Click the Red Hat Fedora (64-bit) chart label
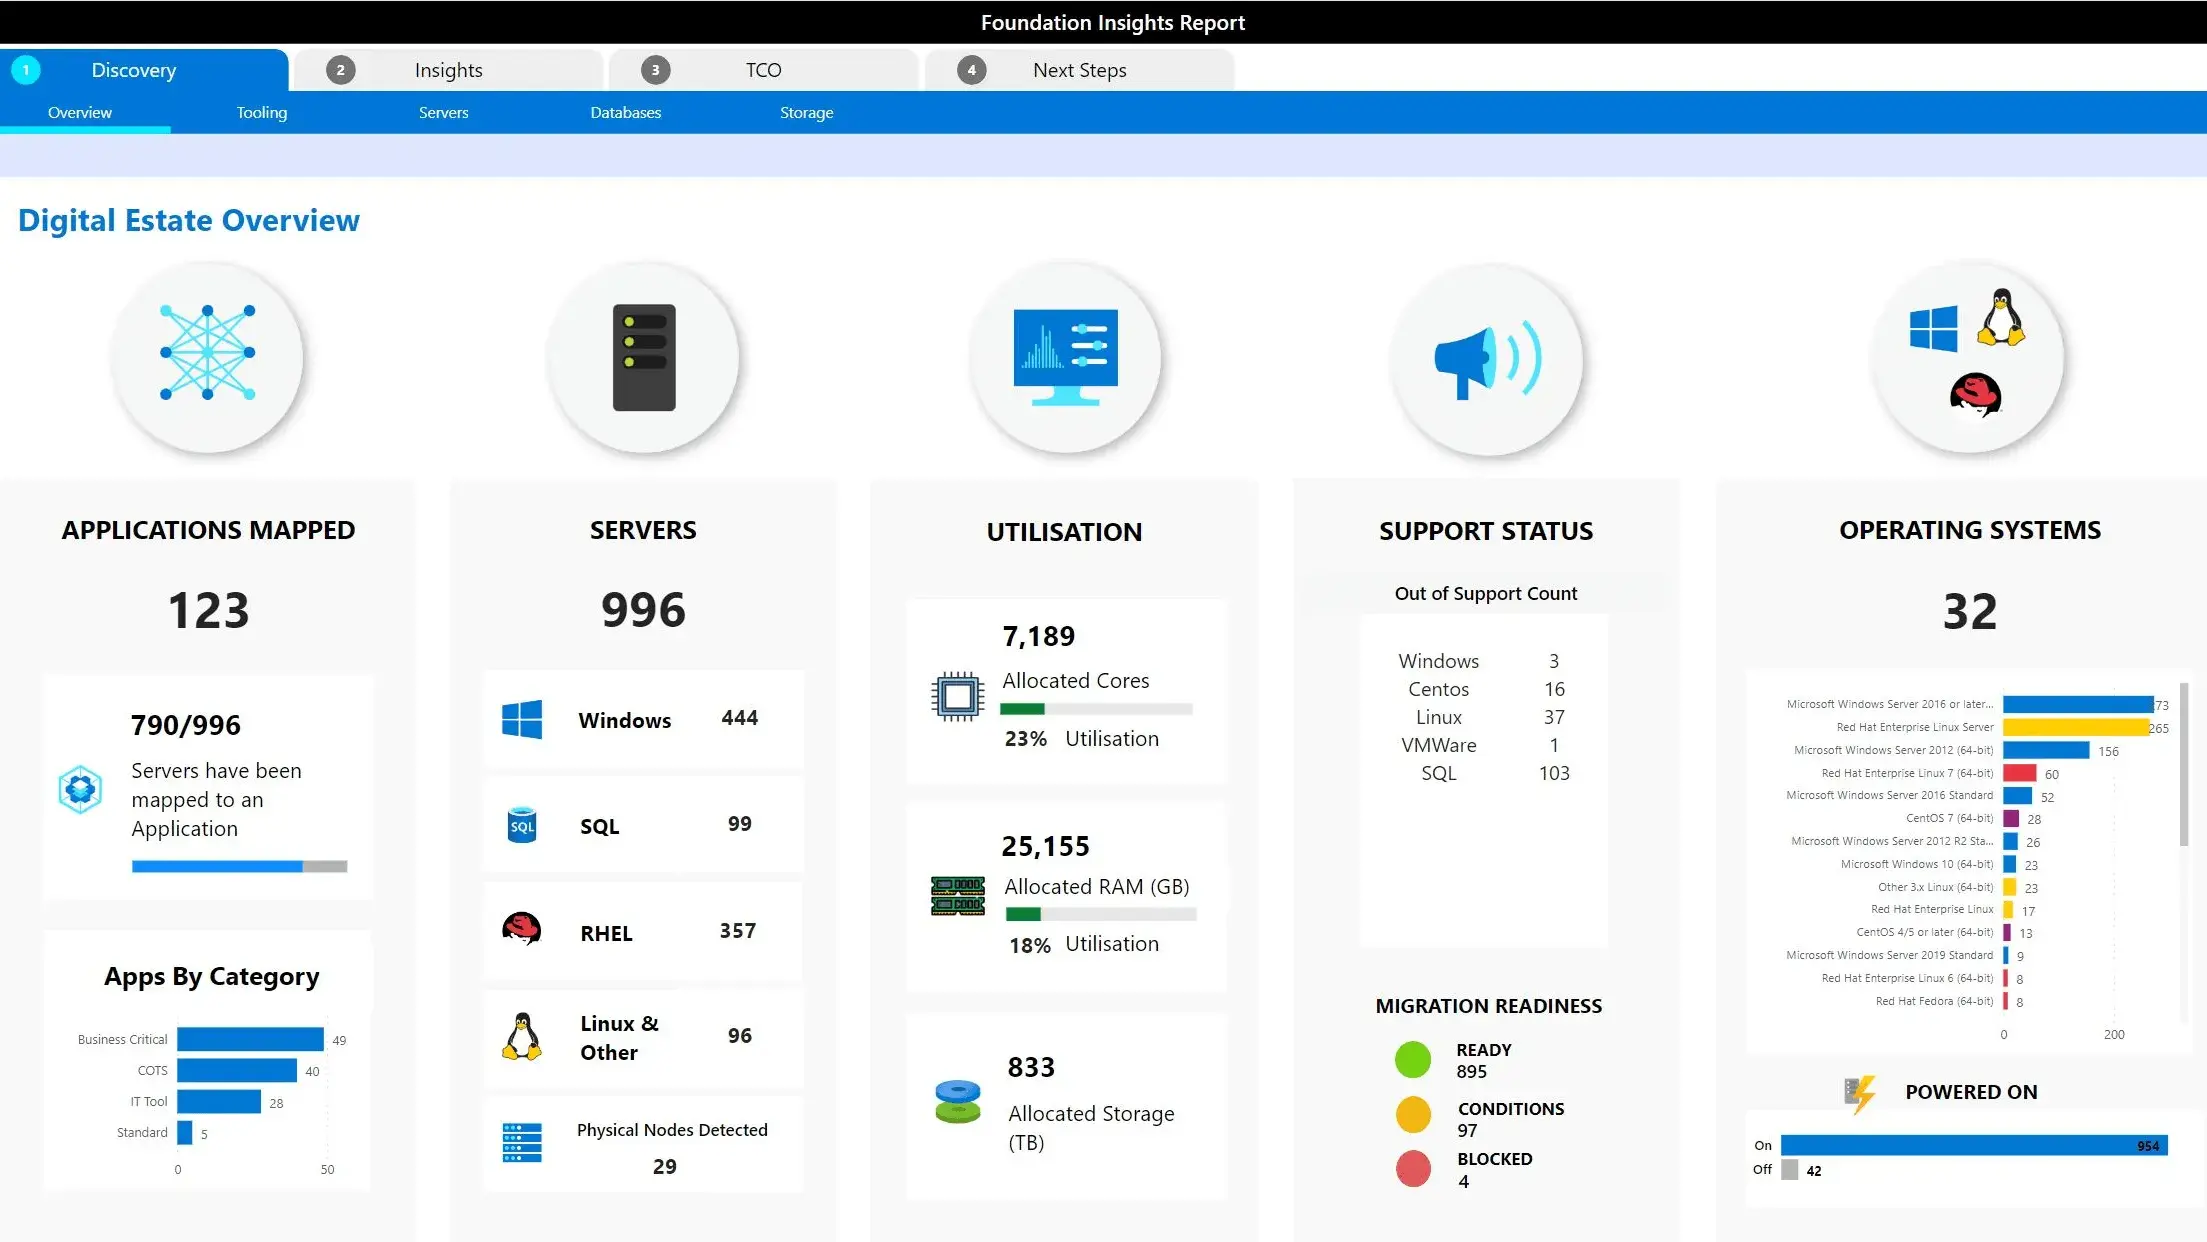The width and height of the screenshot is (2207, 1242). 1934,1001
